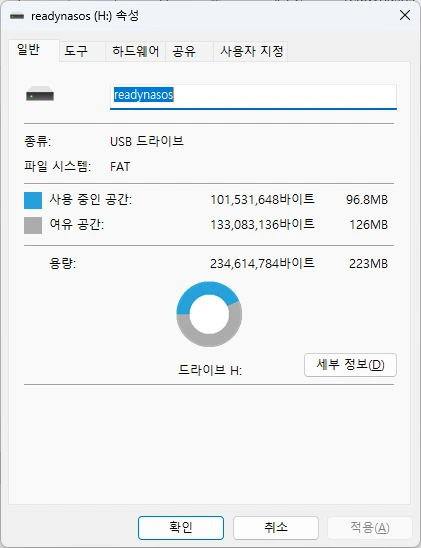
Task: Click the '사용 중인 공간:' label
Action: pos(90,200)
